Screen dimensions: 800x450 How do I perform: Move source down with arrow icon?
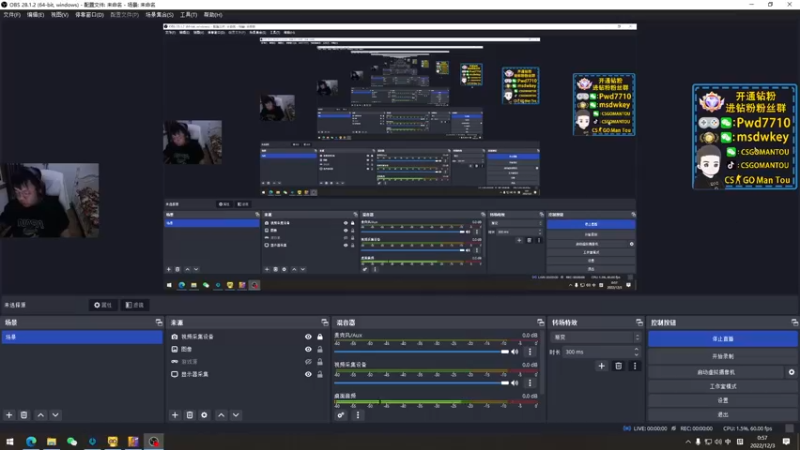tap(236, 415)
